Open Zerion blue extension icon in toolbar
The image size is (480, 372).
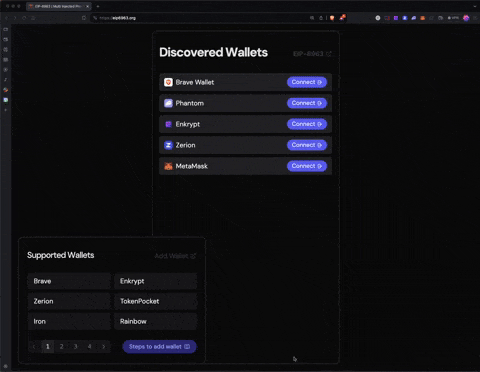coord(405,18)
